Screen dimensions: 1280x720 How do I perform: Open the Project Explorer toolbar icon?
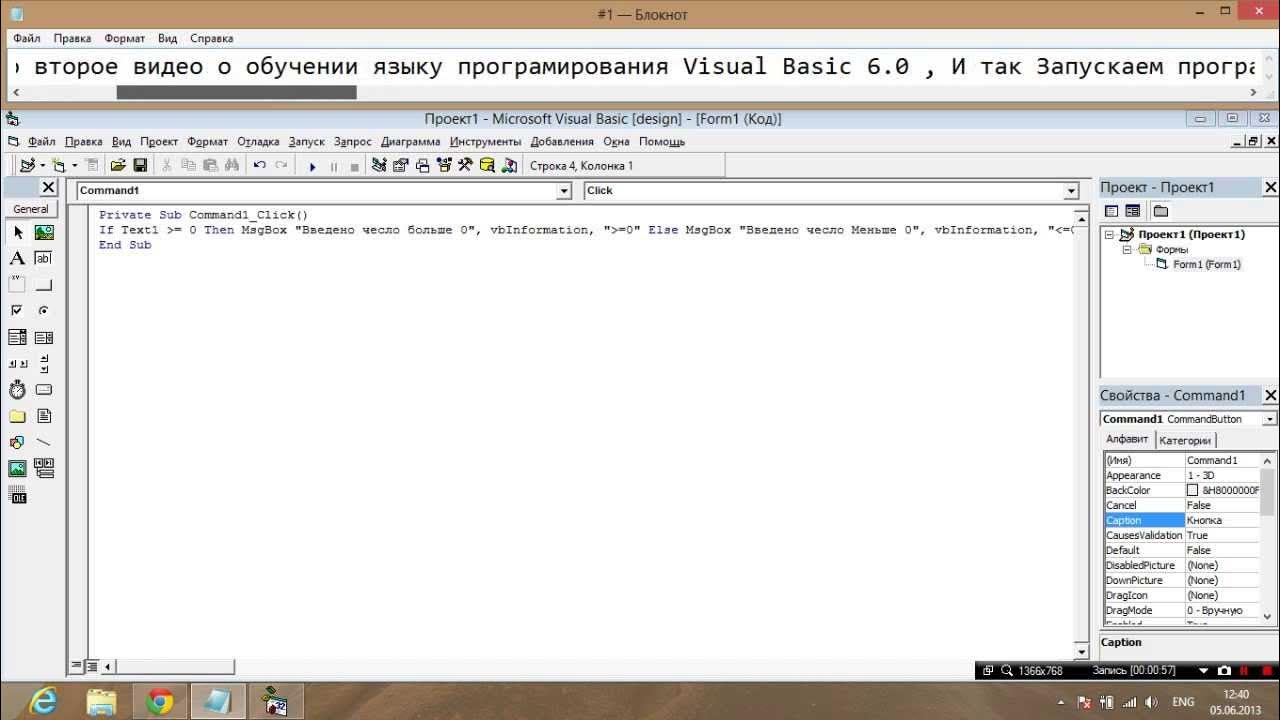pos(379,166)
